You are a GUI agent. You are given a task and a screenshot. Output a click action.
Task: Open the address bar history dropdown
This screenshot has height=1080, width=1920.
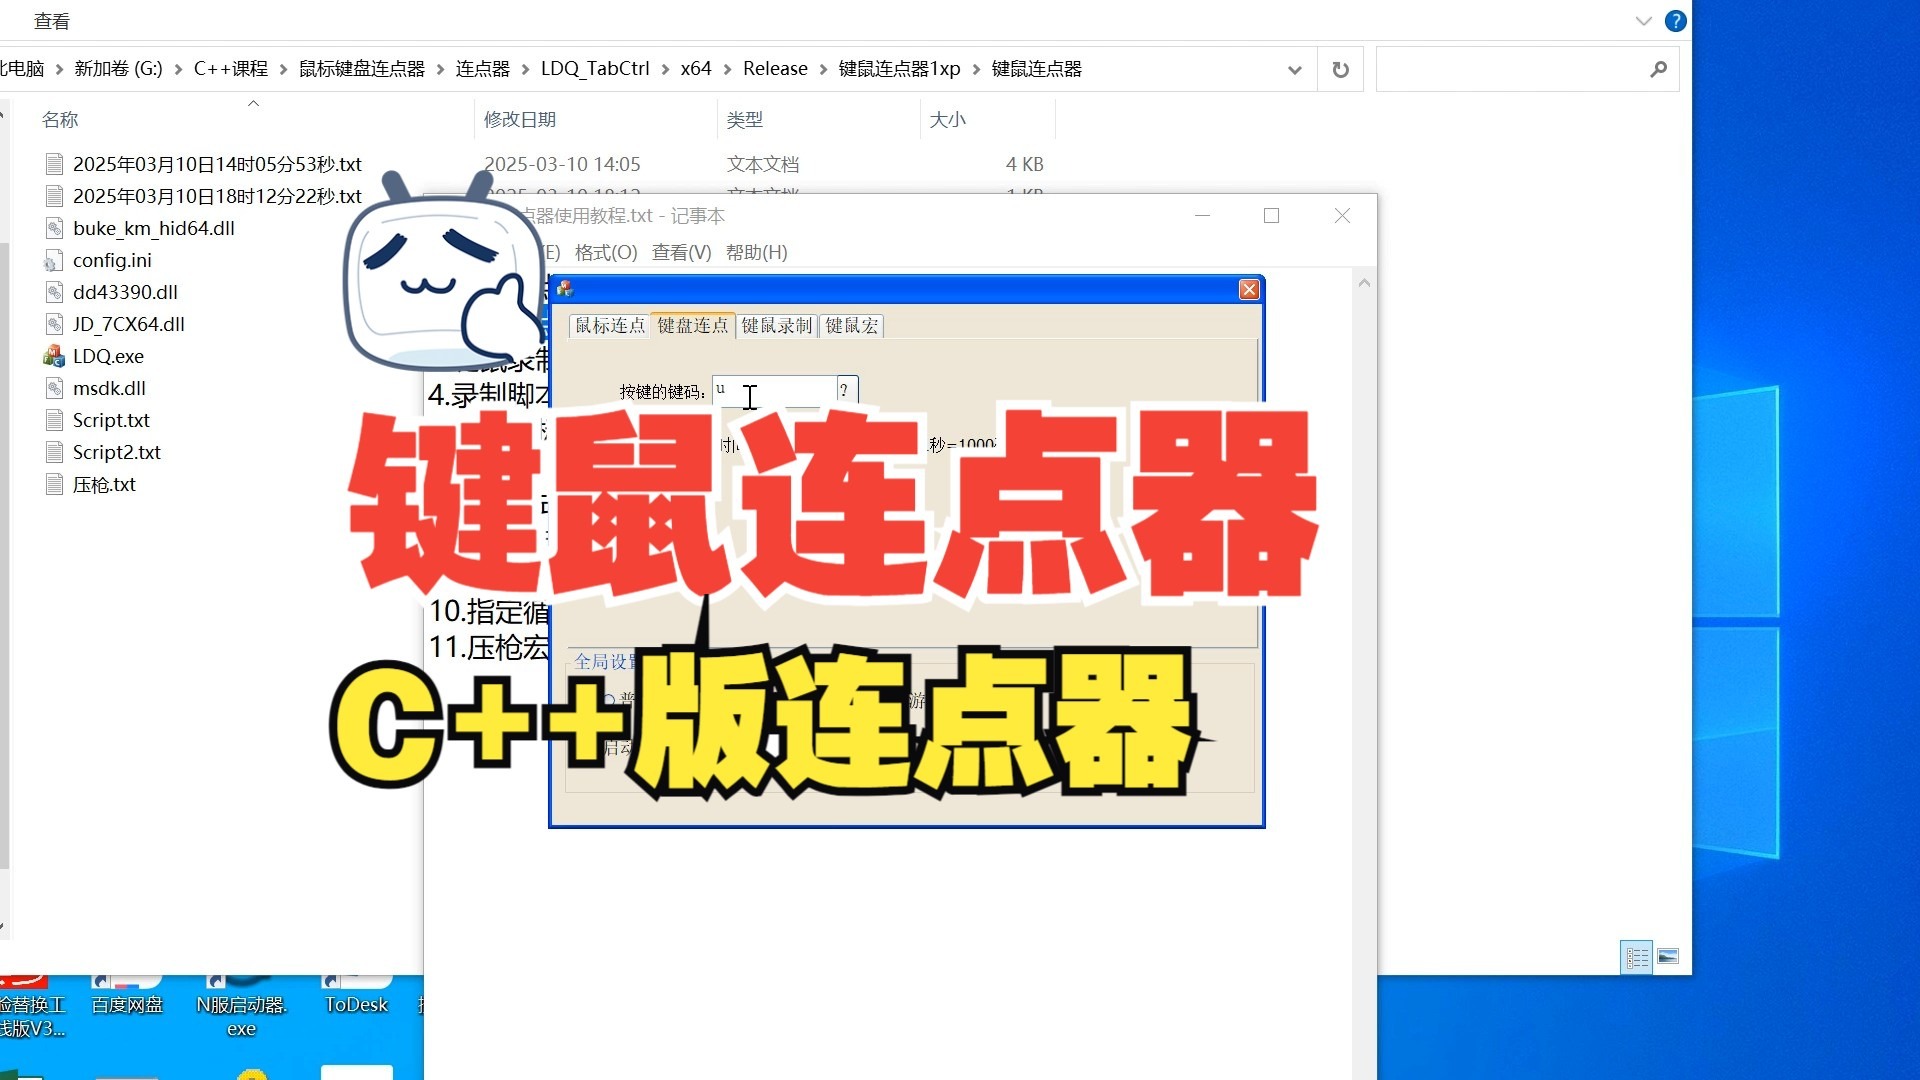point(1294,69)
